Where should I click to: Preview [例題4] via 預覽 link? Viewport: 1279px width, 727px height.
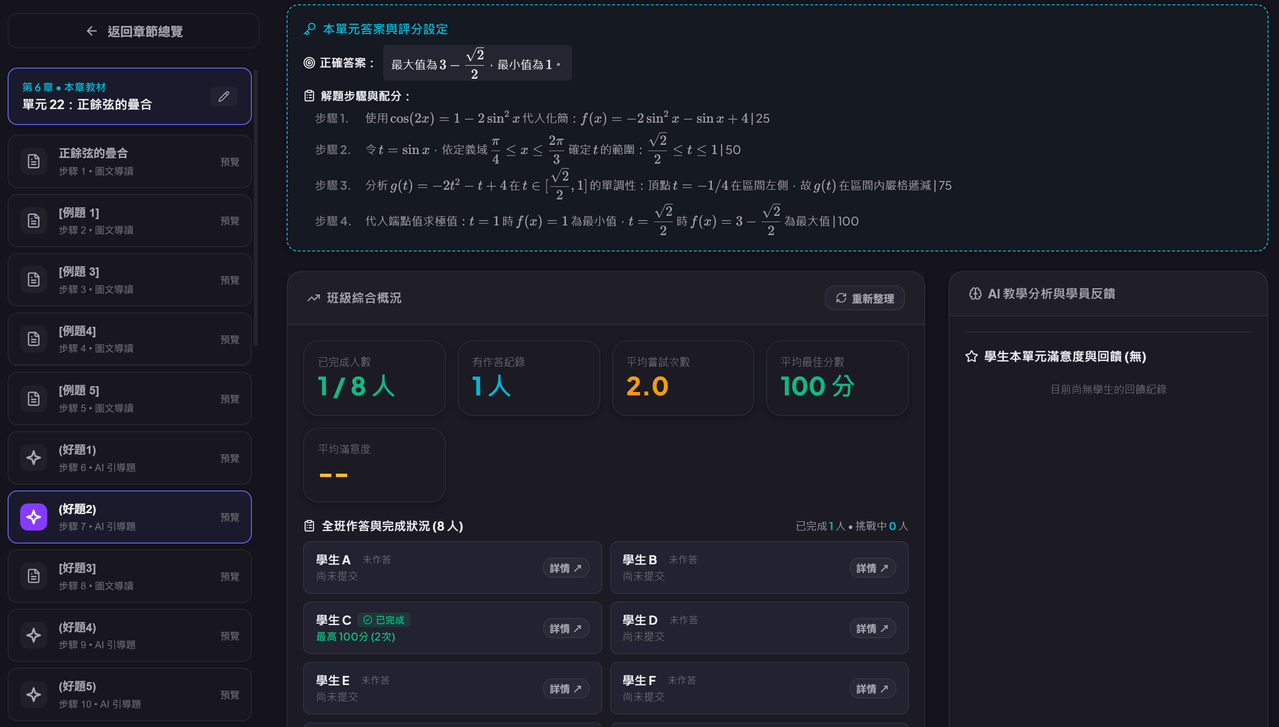pyautogui.click(x=230, y=340)
